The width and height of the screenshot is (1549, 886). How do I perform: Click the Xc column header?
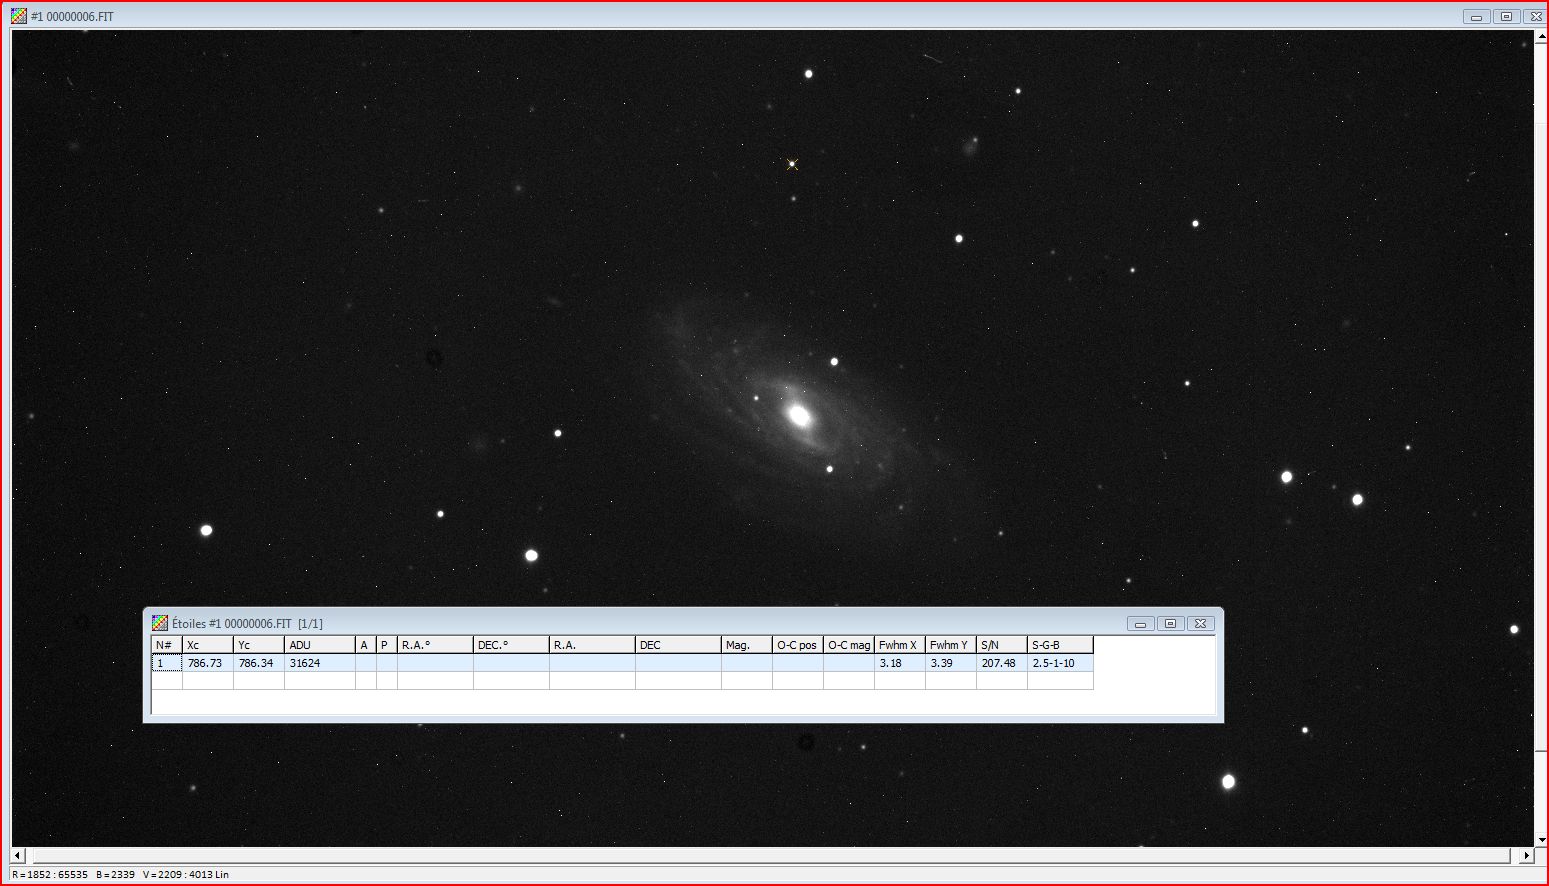pyautogui.click(x=208, y=645)
